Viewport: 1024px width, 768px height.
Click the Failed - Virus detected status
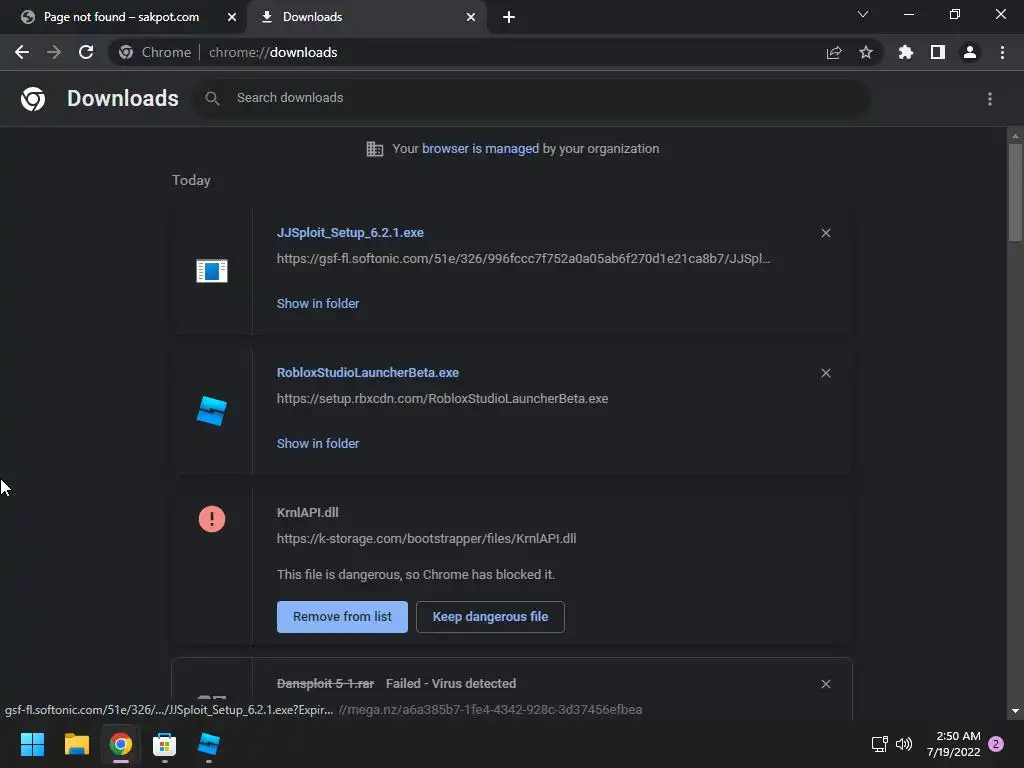(x=451, y=684)
